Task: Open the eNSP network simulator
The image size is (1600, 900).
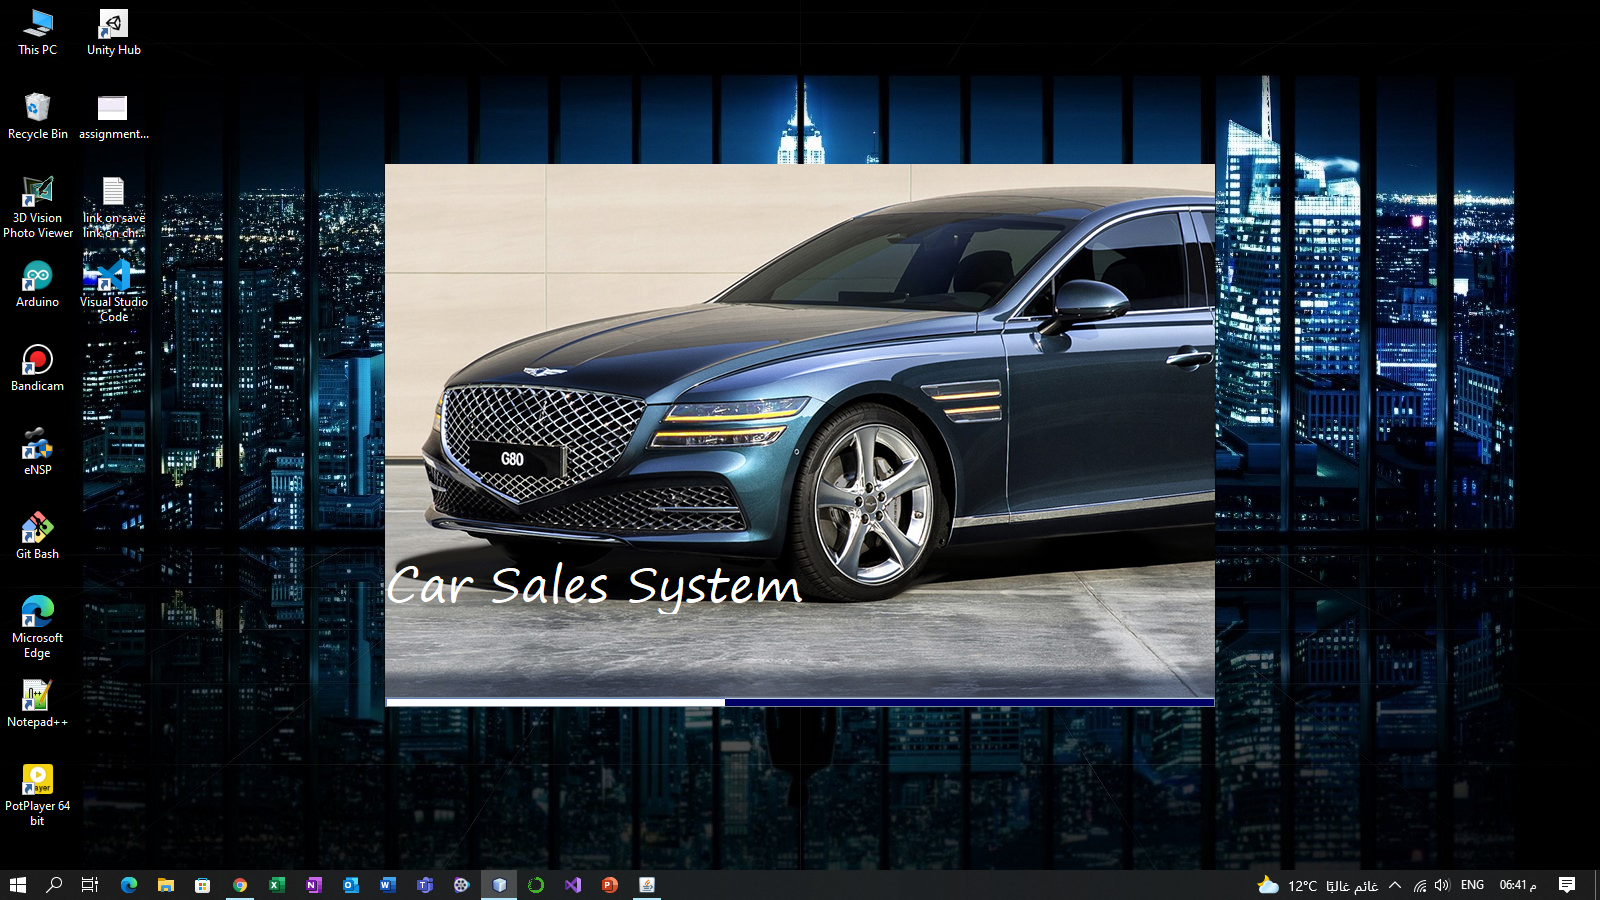Action: pyautogui.click(x=37, y=447)
